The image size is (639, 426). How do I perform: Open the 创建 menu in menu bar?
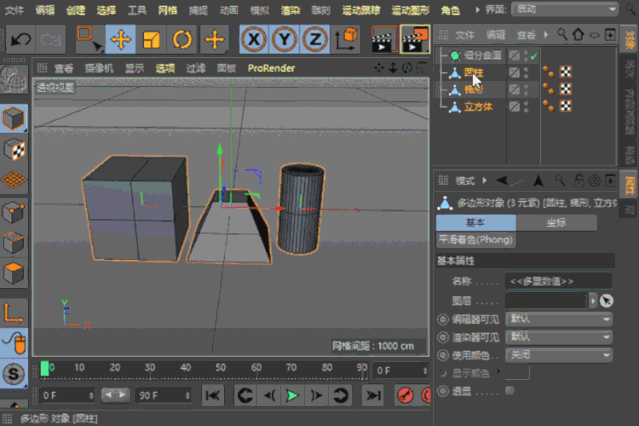click(75, 9)
